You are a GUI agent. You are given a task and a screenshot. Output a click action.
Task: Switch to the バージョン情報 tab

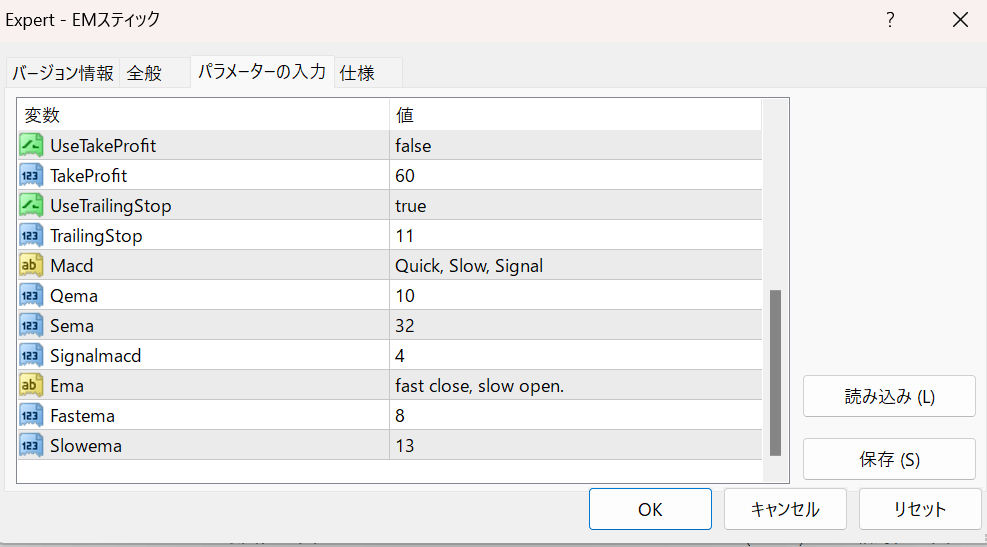coord(62,73)
